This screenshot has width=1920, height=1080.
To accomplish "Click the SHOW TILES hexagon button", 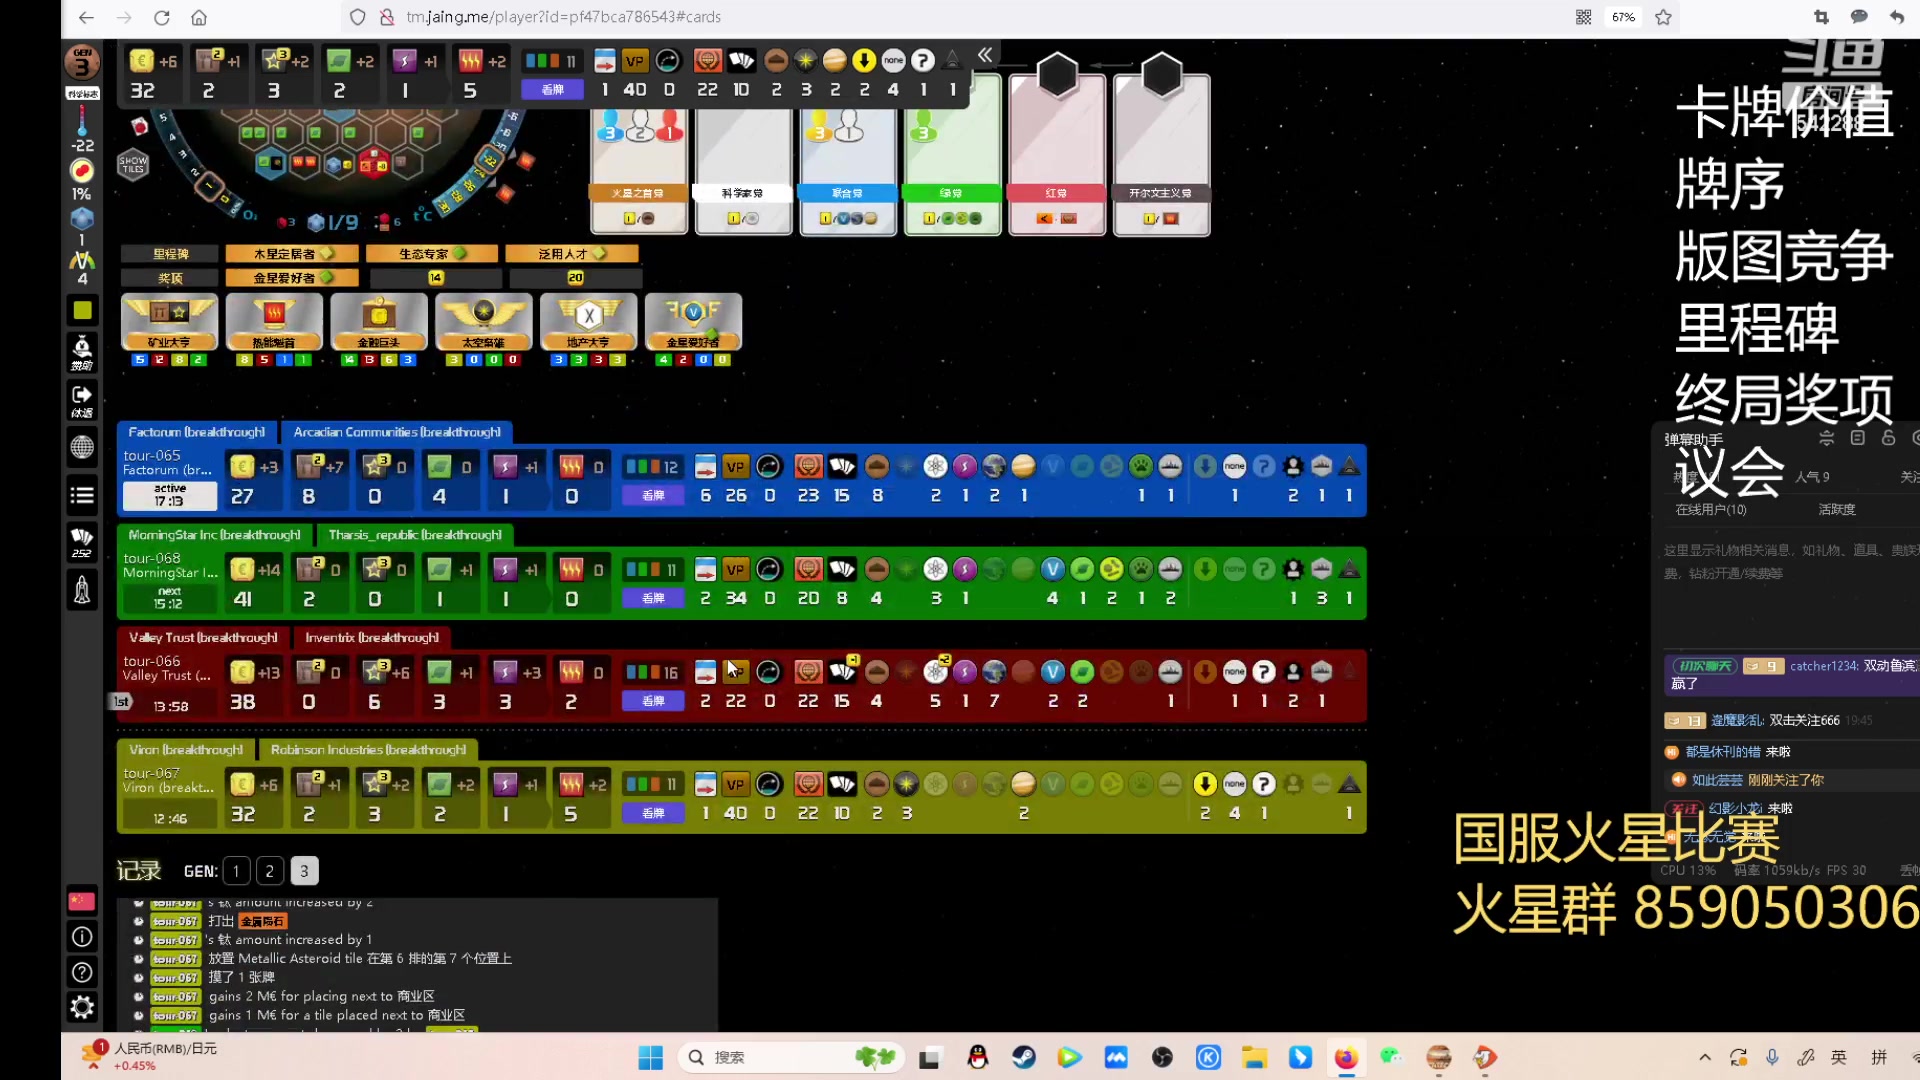I will click(133, 164).
